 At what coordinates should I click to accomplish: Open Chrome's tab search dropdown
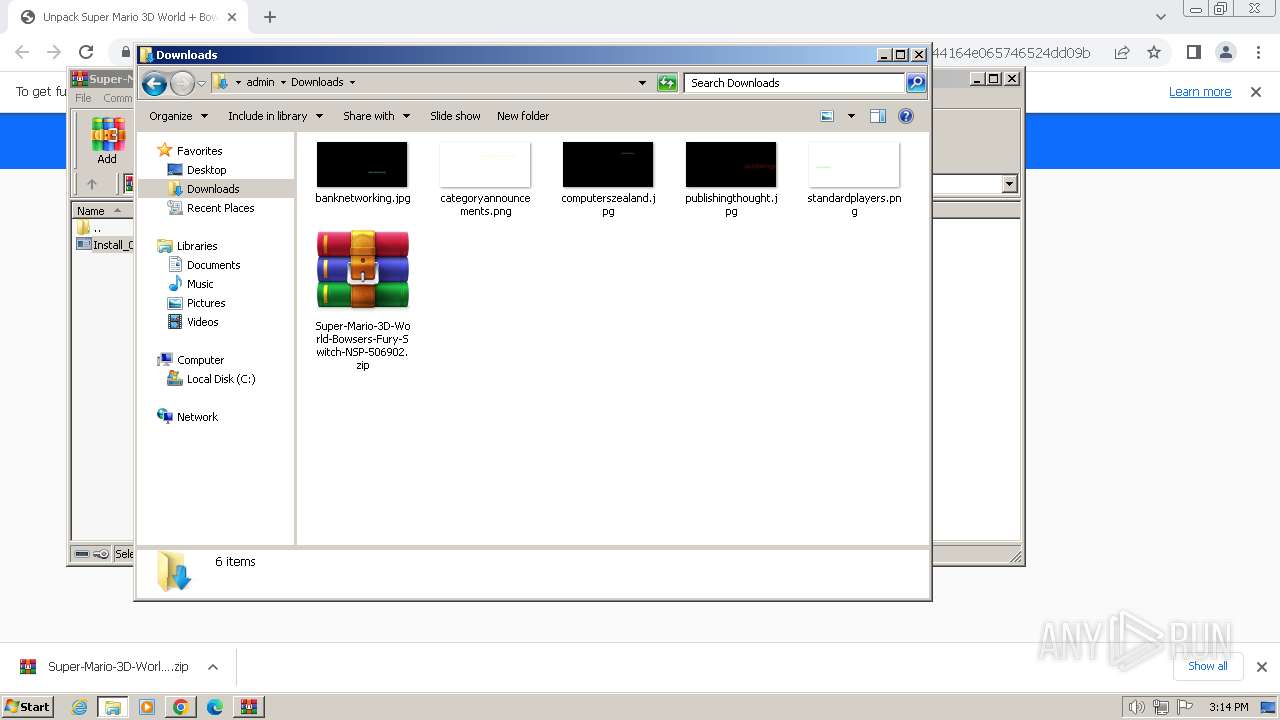coord(1160,17)
